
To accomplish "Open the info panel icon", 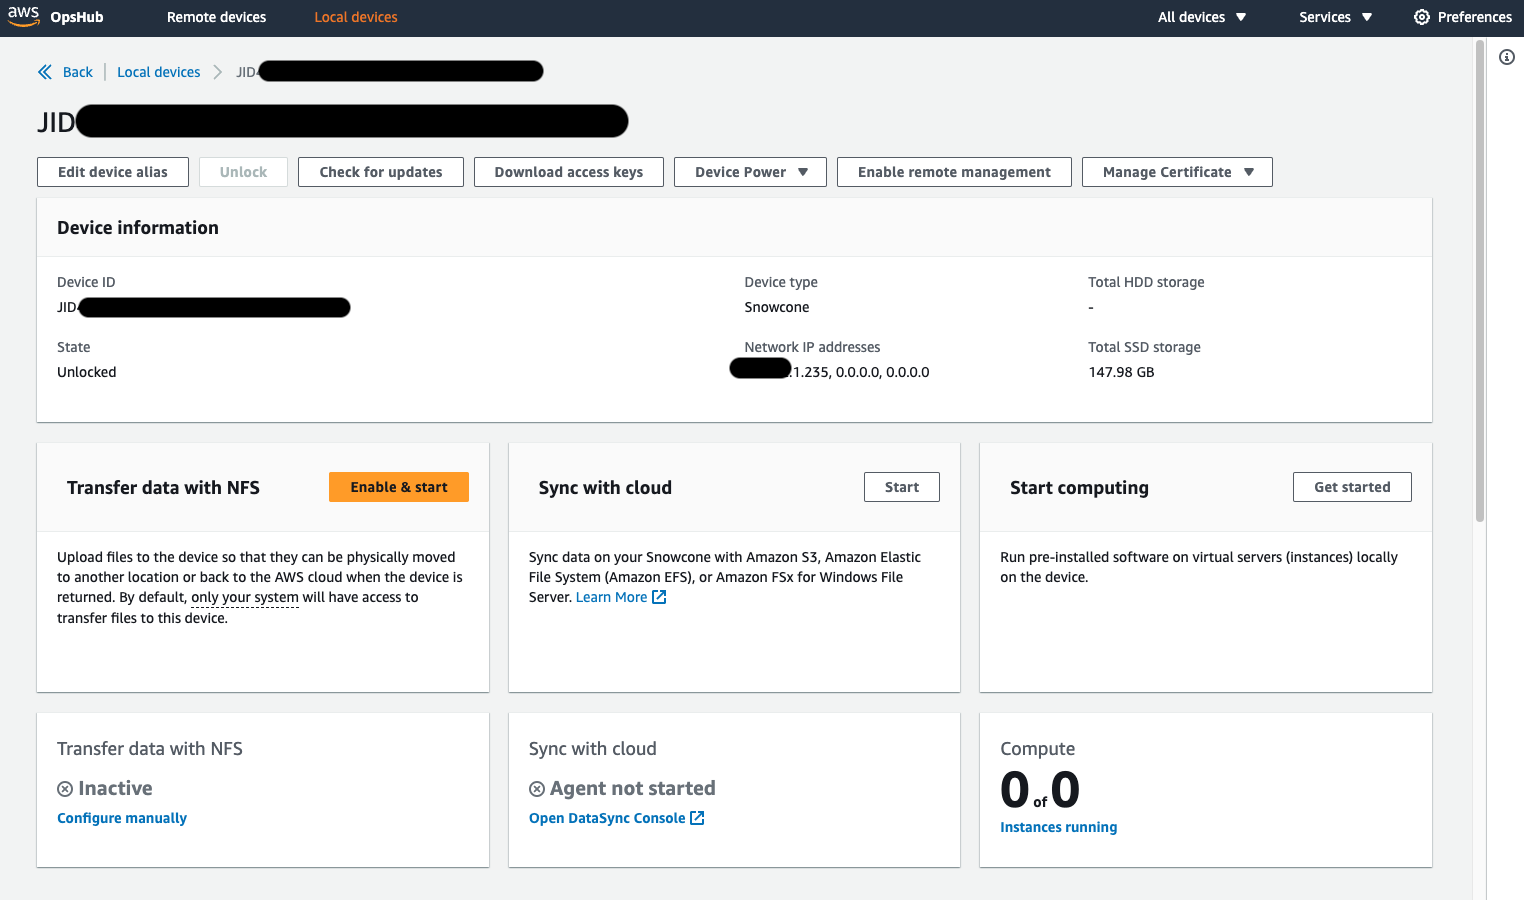I will [x=1507, y=58].
